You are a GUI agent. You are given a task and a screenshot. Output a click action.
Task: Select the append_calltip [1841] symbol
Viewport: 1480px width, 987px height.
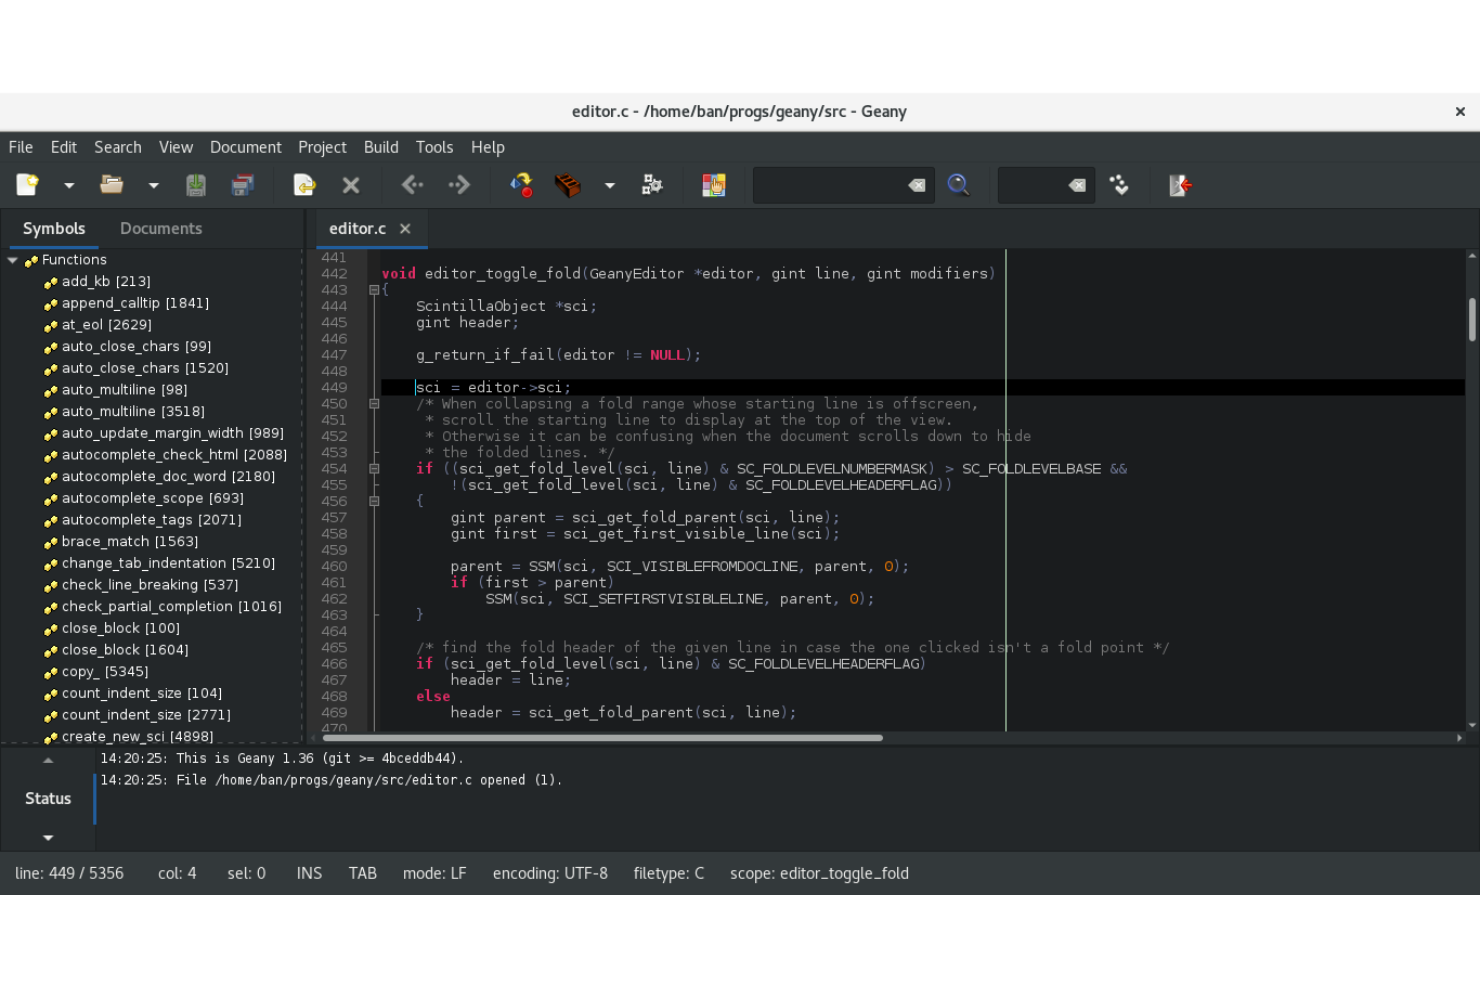[135, 303]
